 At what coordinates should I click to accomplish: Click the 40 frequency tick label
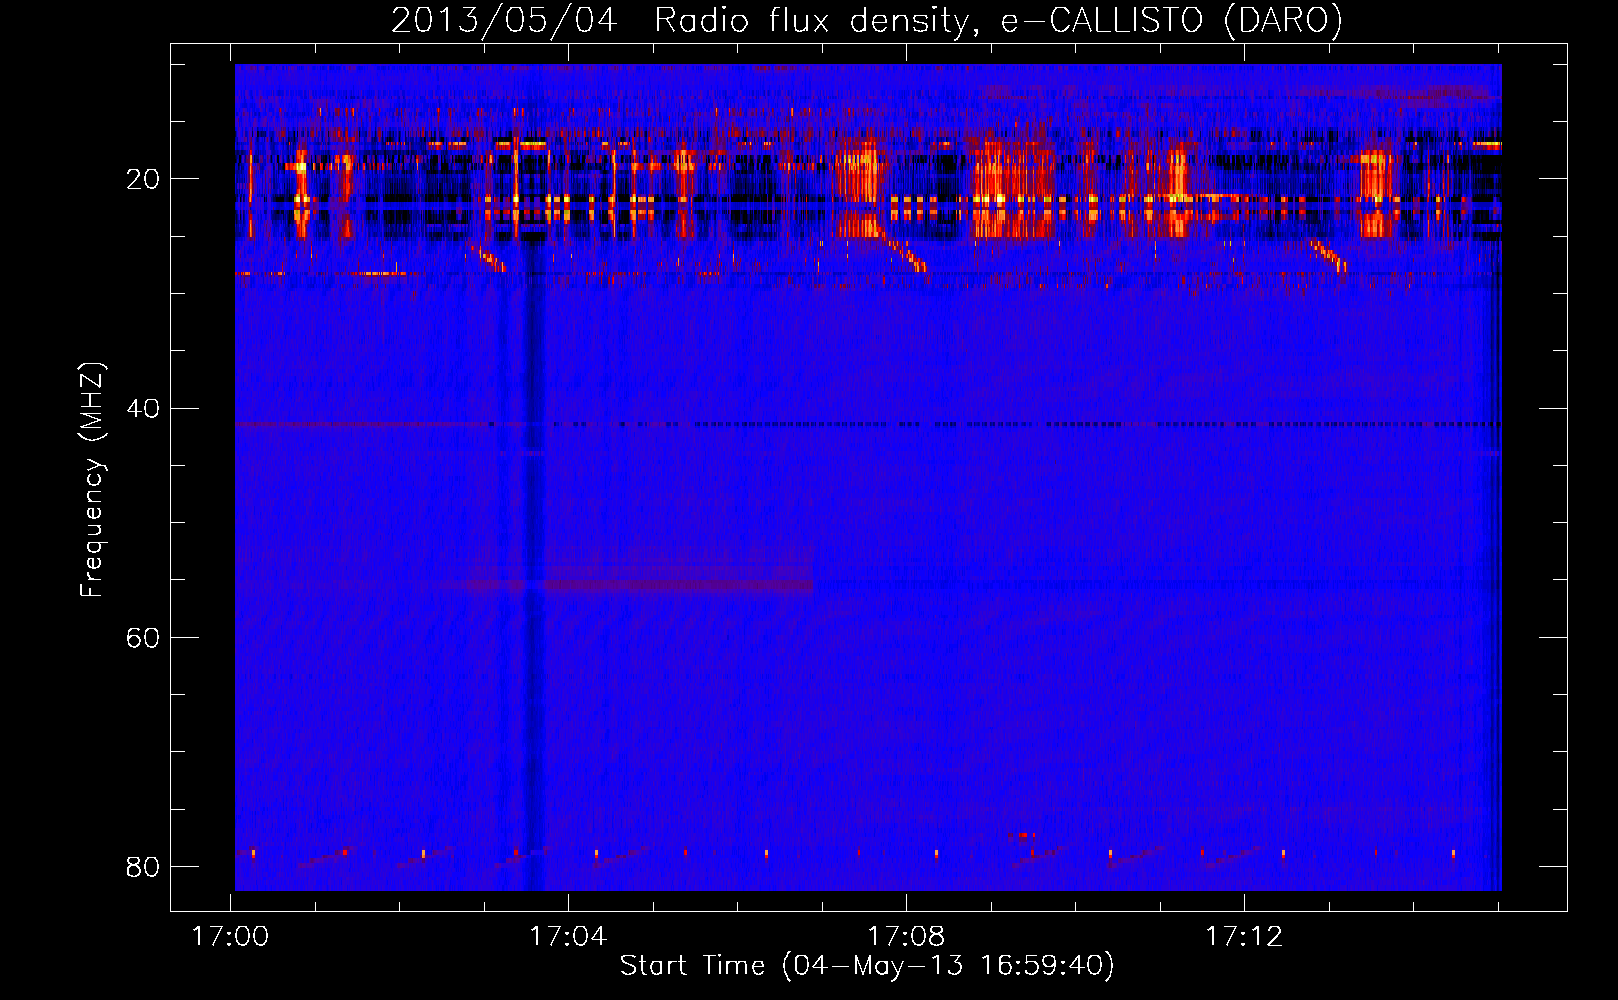tap(142, 408)
